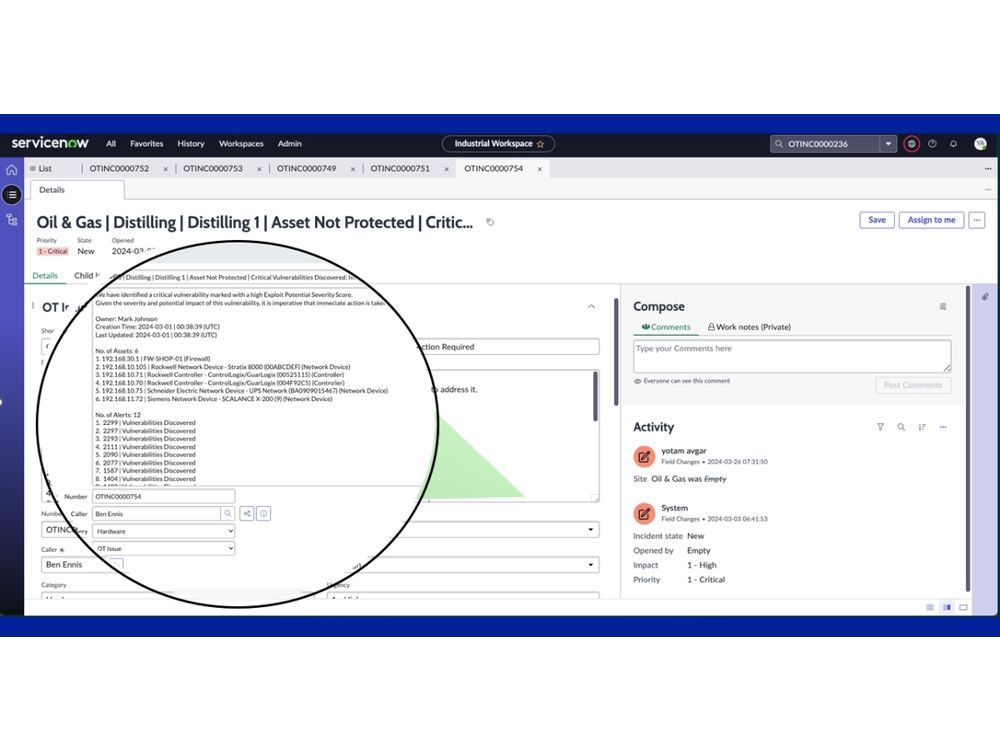
Task: Click the Assign to me button
Action: (931, 220)
